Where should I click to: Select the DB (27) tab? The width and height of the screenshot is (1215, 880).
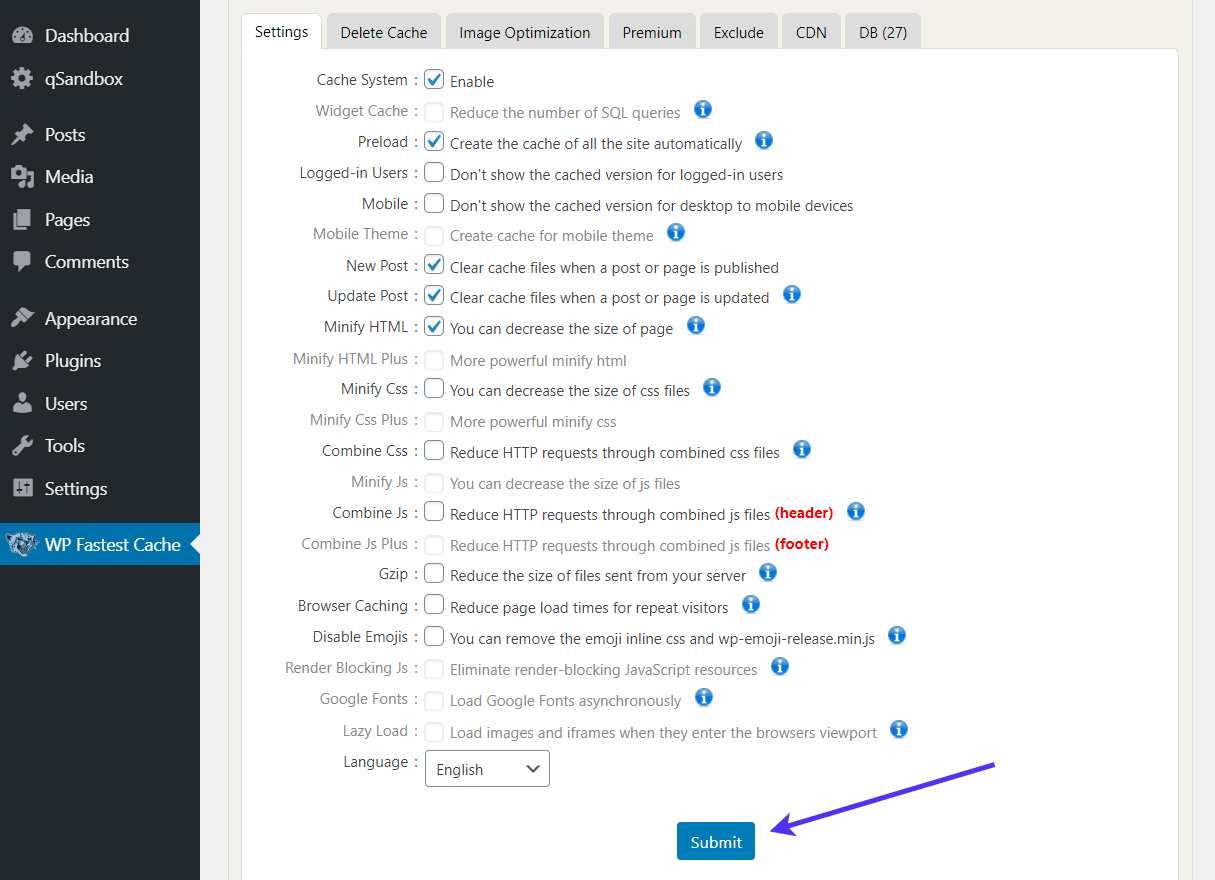[882, 31]
